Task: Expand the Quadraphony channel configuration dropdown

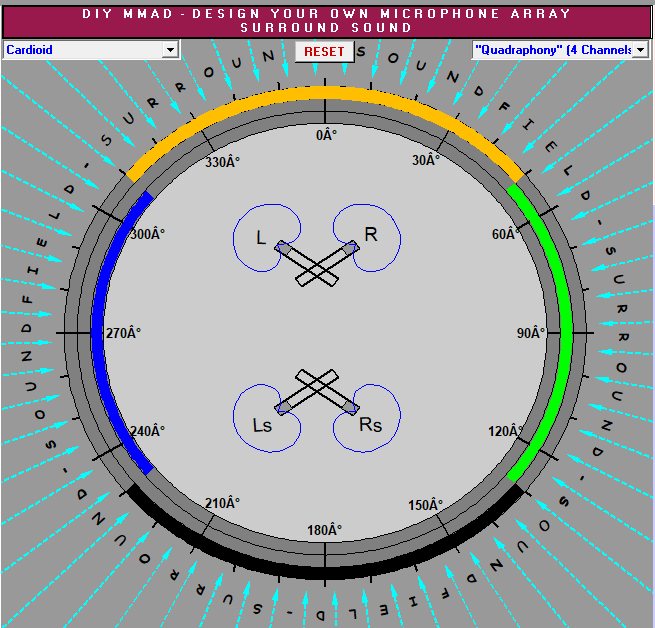Action: (x=640, y=49)
